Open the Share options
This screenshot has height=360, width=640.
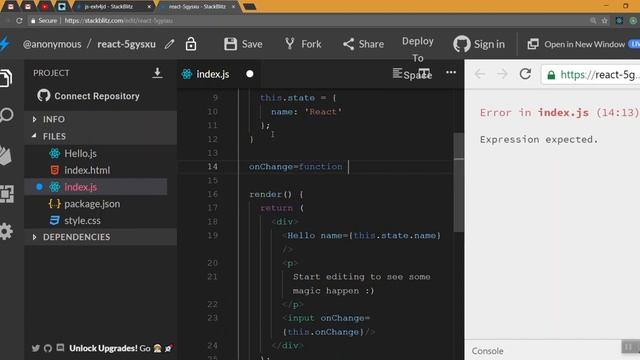pyautogui.click(x=363, y=44)
